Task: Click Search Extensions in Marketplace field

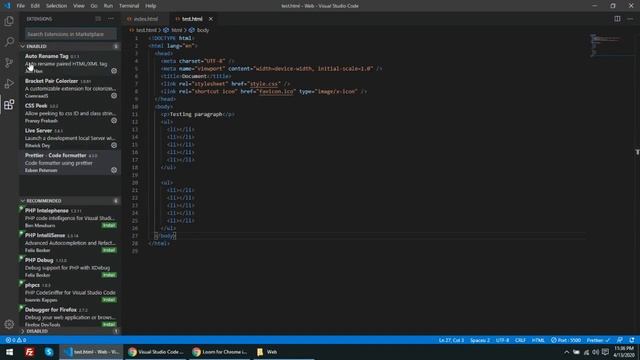Action: click(71, 34)
